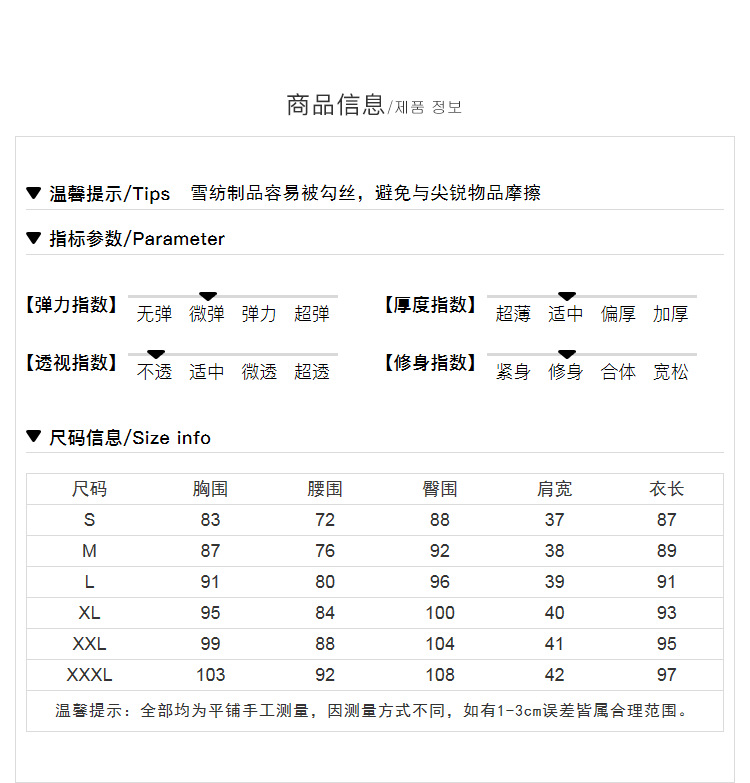Click the 衣长 column header
This screenshot has height=783, width=750.
click(x=667, y=489)
